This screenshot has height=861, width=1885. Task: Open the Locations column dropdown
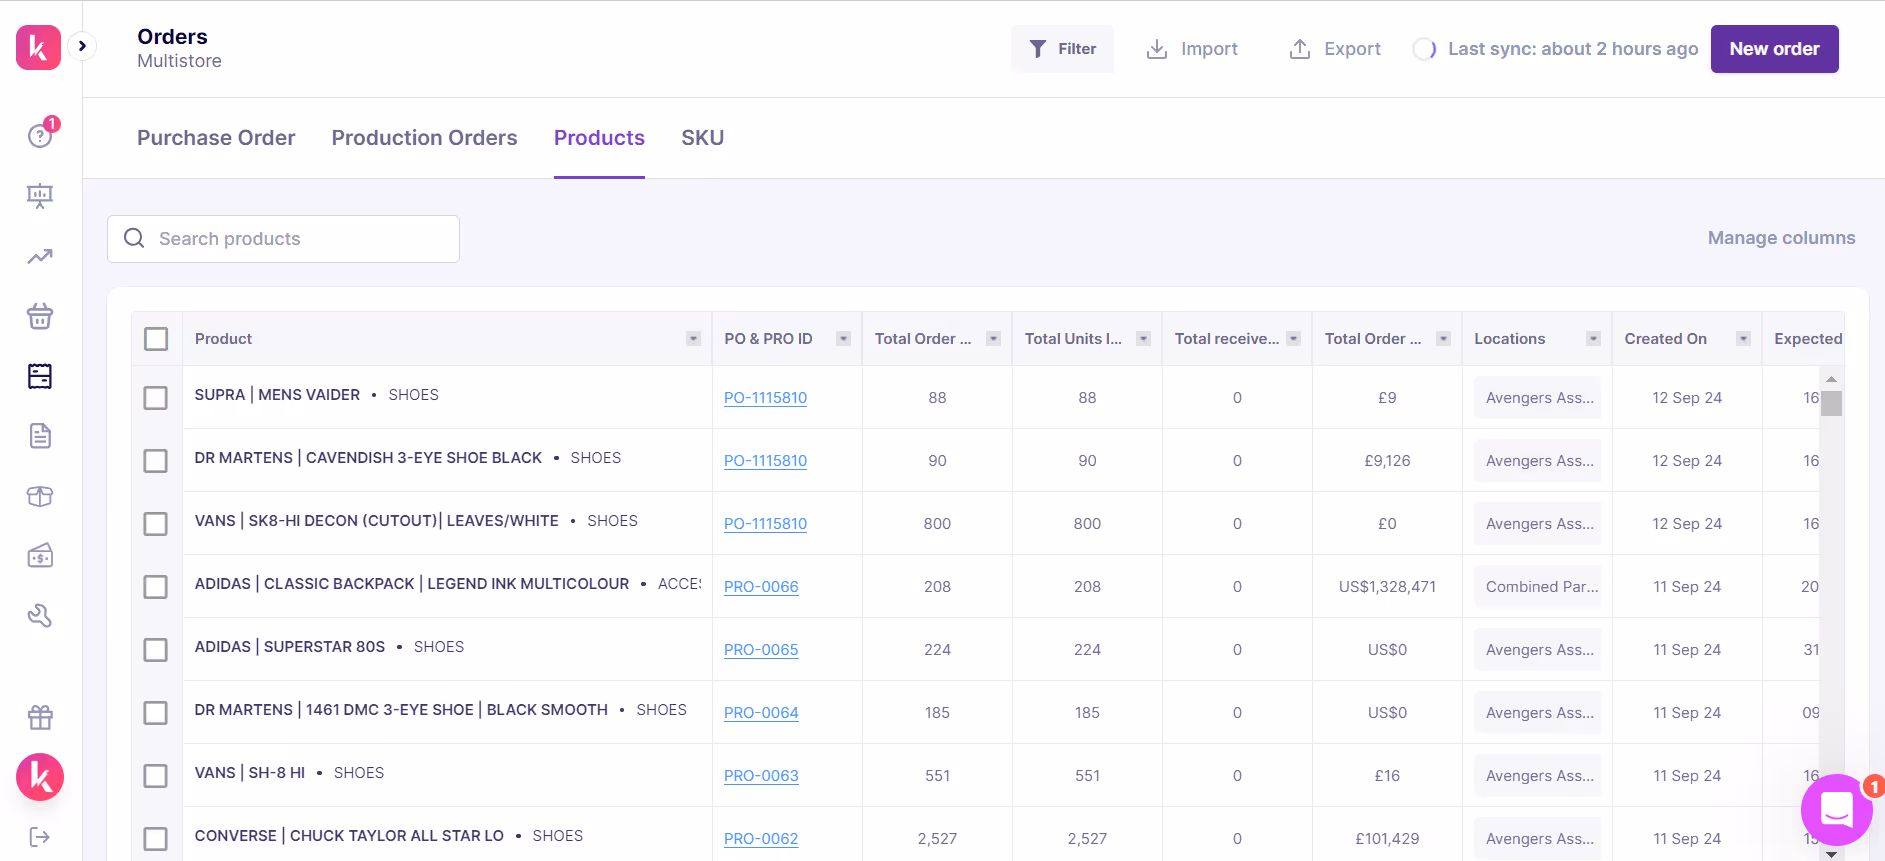click(1593, 339)
